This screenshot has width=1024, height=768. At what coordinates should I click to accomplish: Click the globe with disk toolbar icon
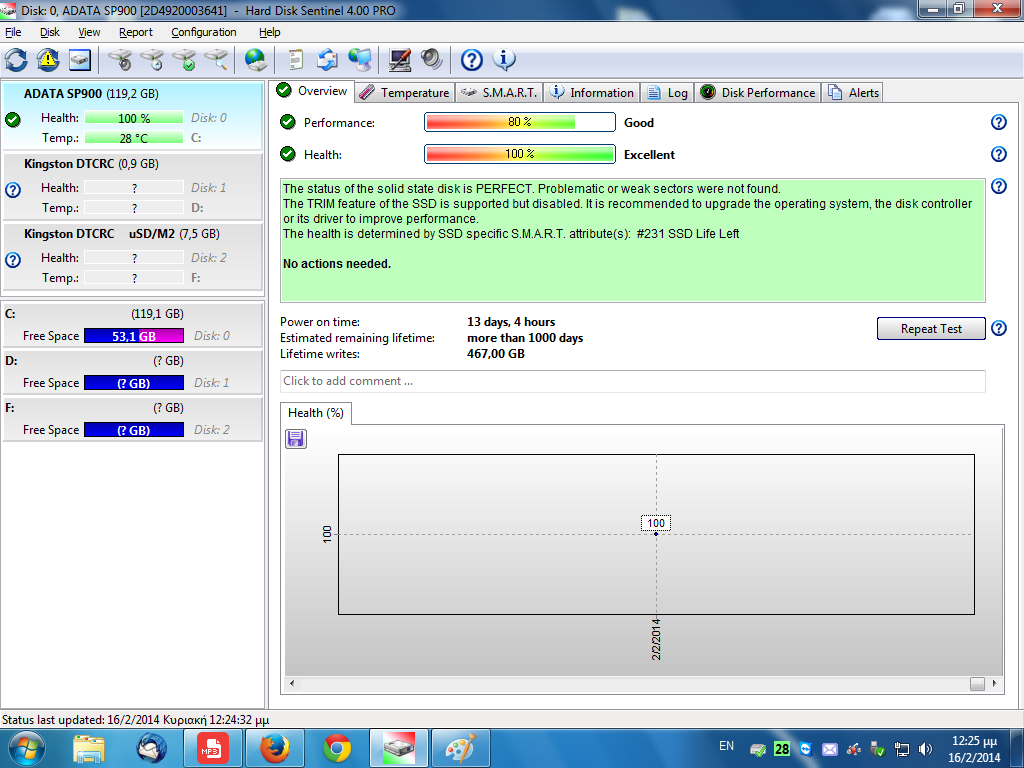coord(255,60)
